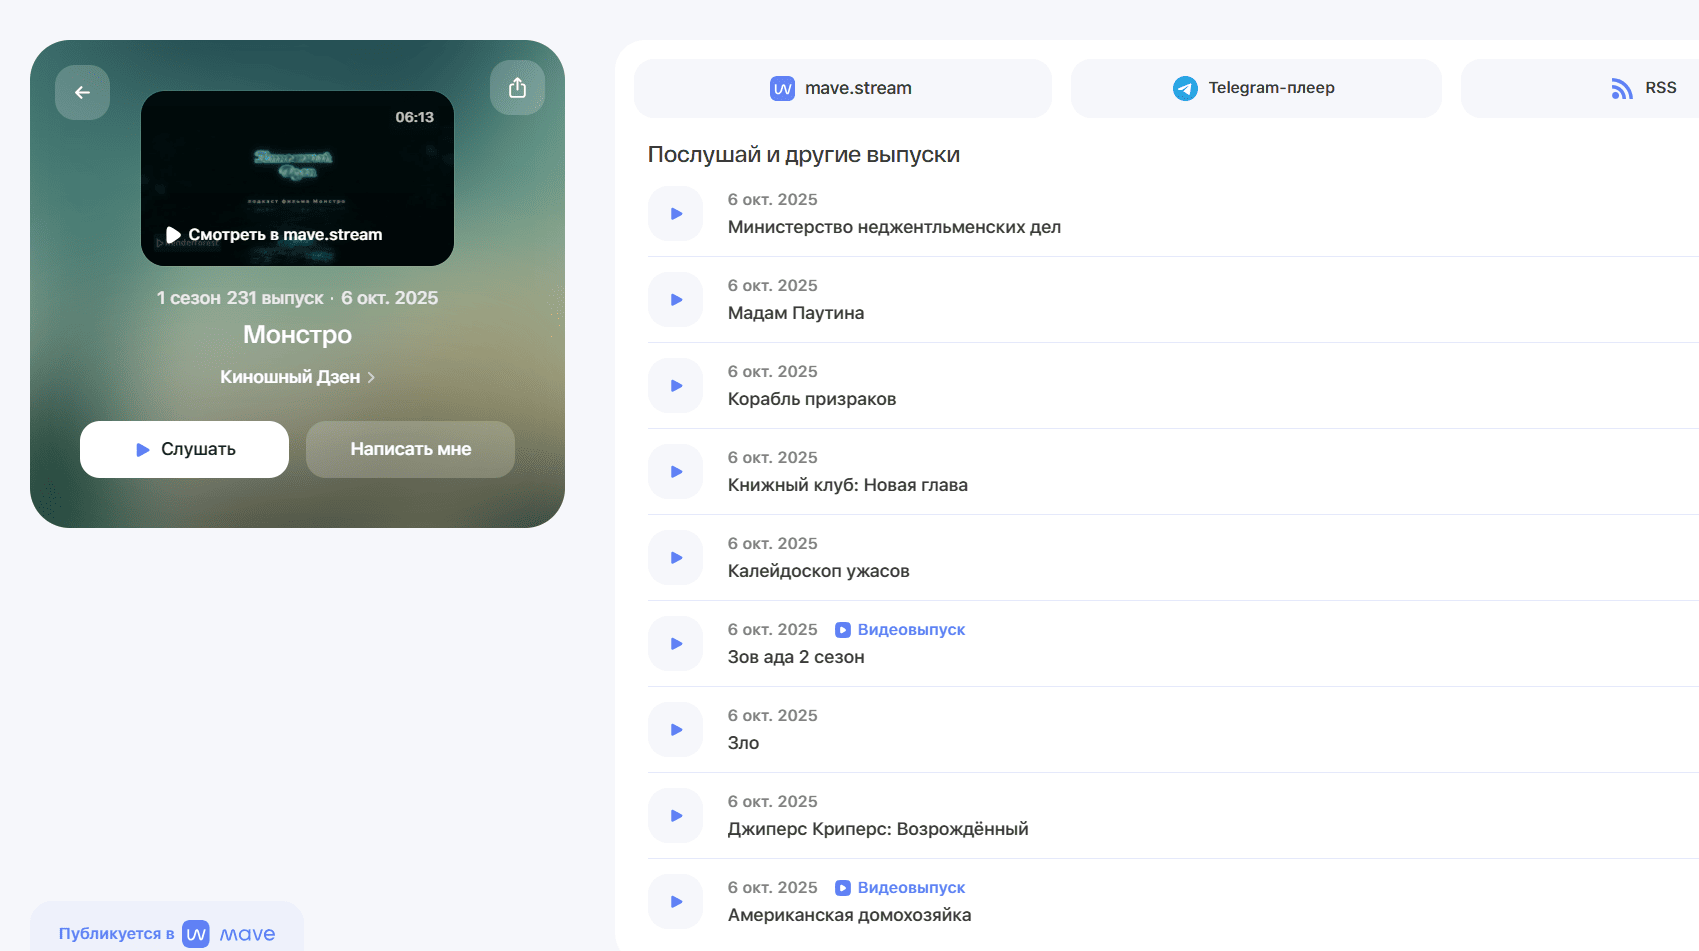Start playback of Корабль призраков

tap(676, 386)
